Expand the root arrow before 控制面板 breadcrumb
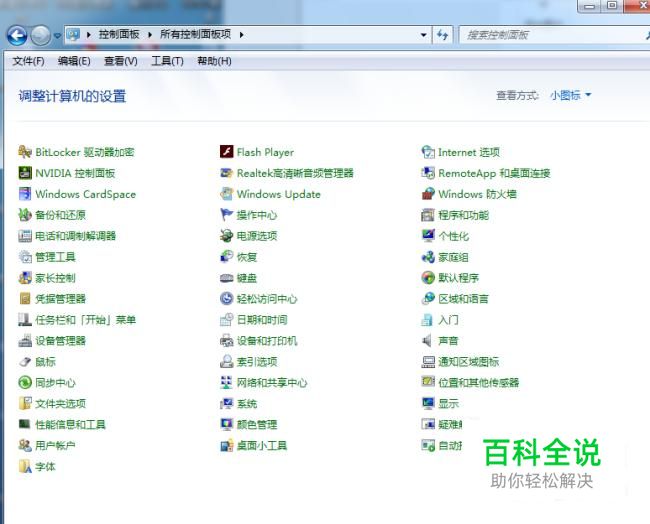Screen dimensions: 650x524 88,35
